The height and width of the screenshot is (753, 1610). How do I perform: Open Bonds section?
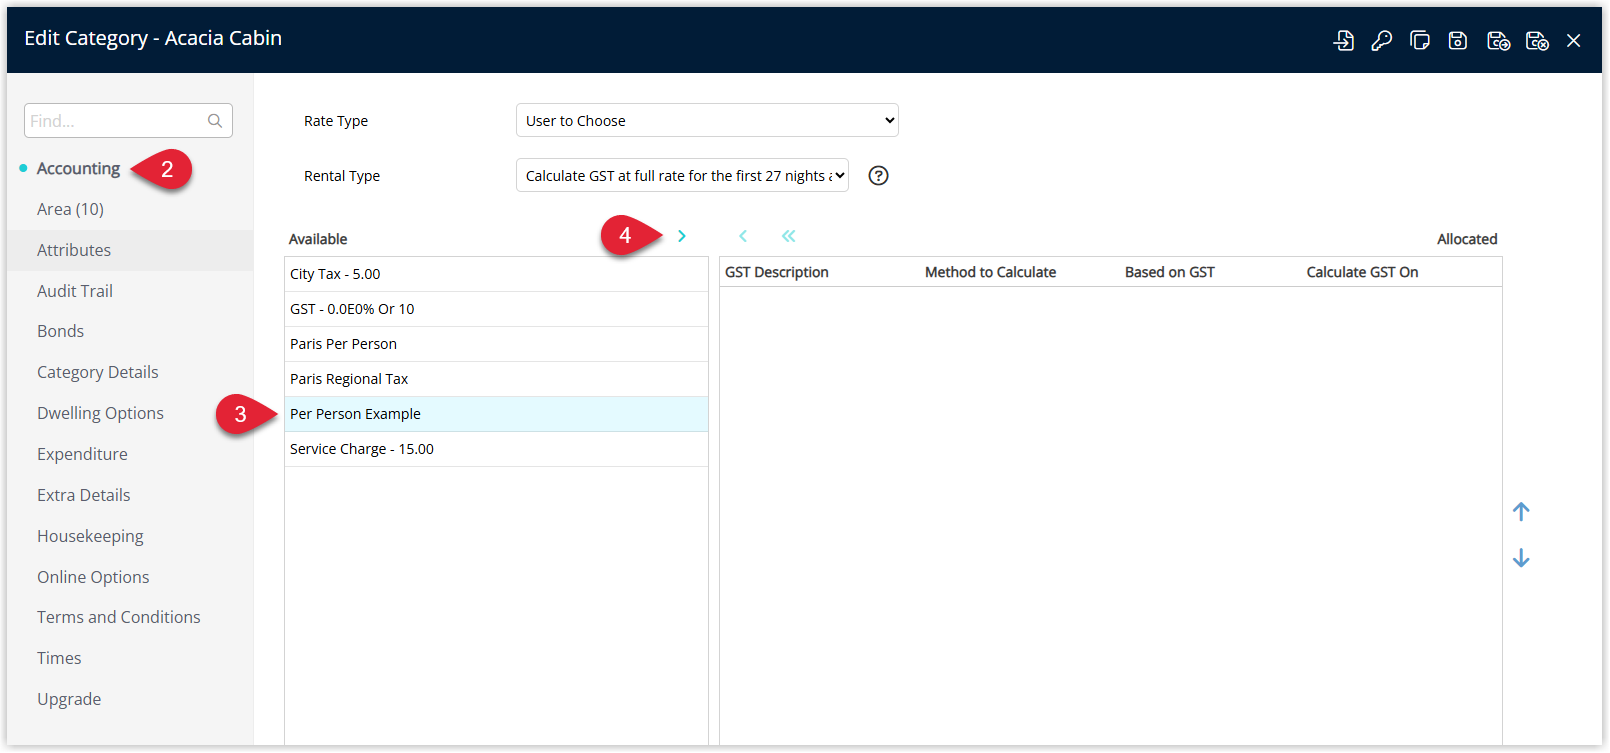60,331
